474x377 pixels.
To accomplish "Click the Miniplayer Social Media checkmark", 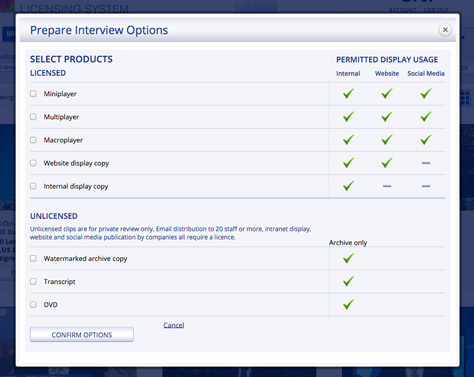I will [426, 94].
